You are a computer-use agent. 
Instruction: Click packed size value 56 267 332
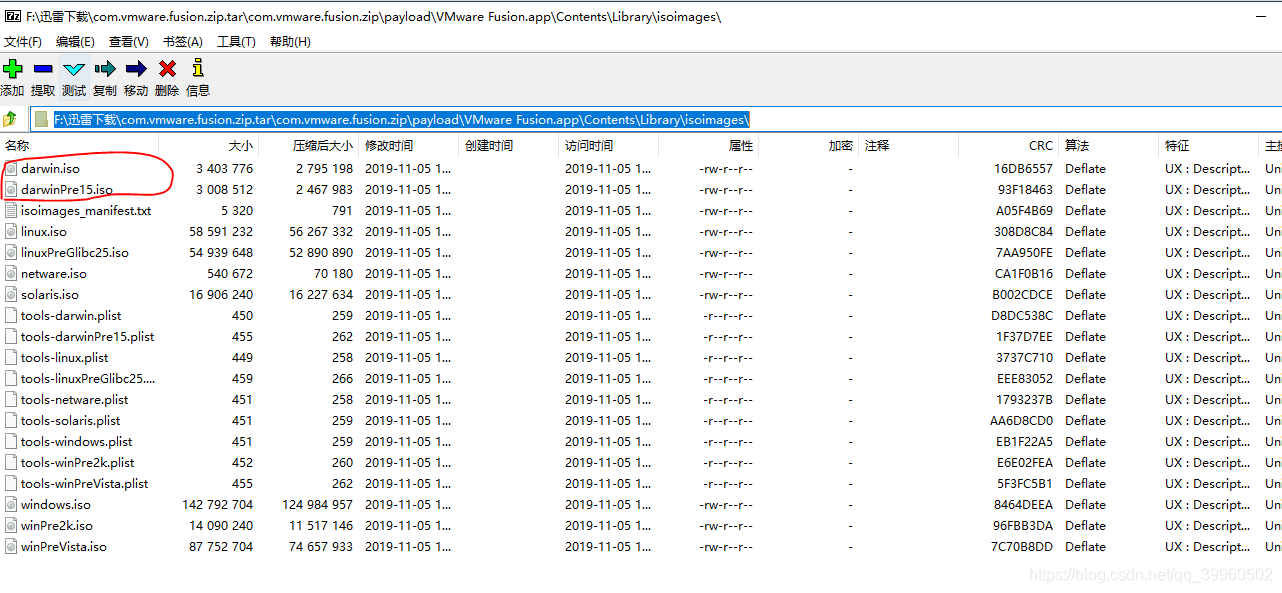click(321, 231)
